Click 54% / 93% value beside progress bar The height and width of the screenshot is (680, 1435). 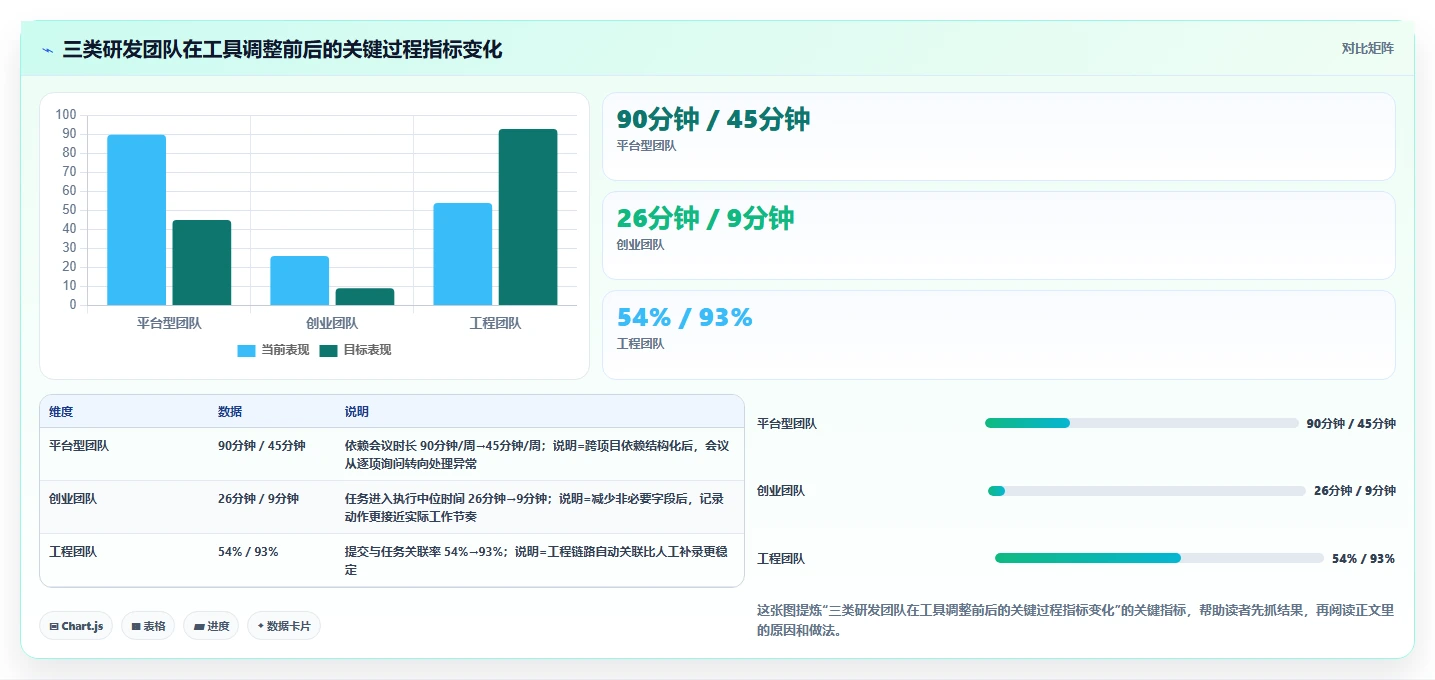(1363, 559)
